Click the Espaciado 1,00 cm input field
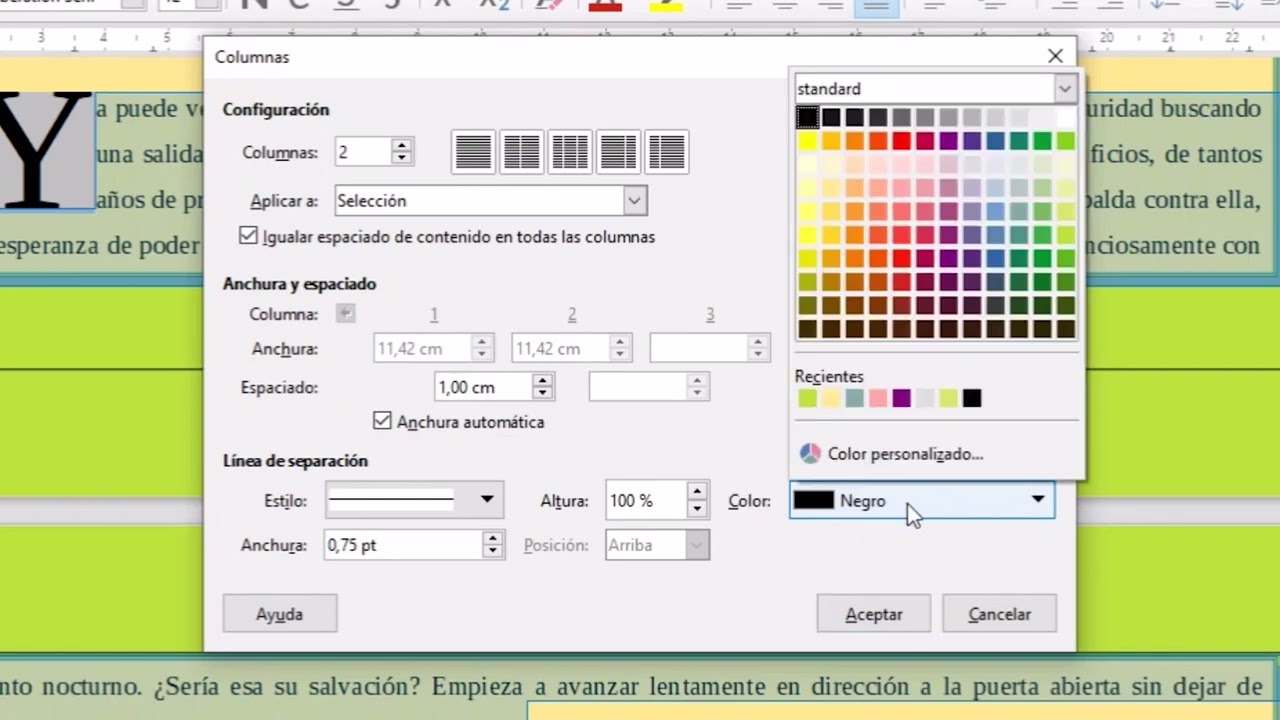Screen dimensions: 1280x720 click(x=484, y=387)
